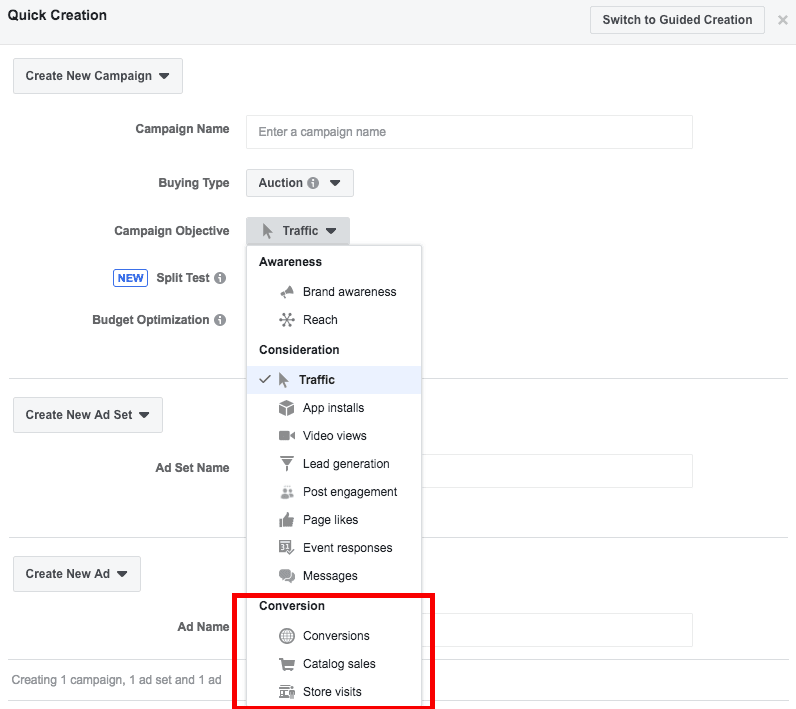
Task: Select App installs objective
Action: (334, 408)
